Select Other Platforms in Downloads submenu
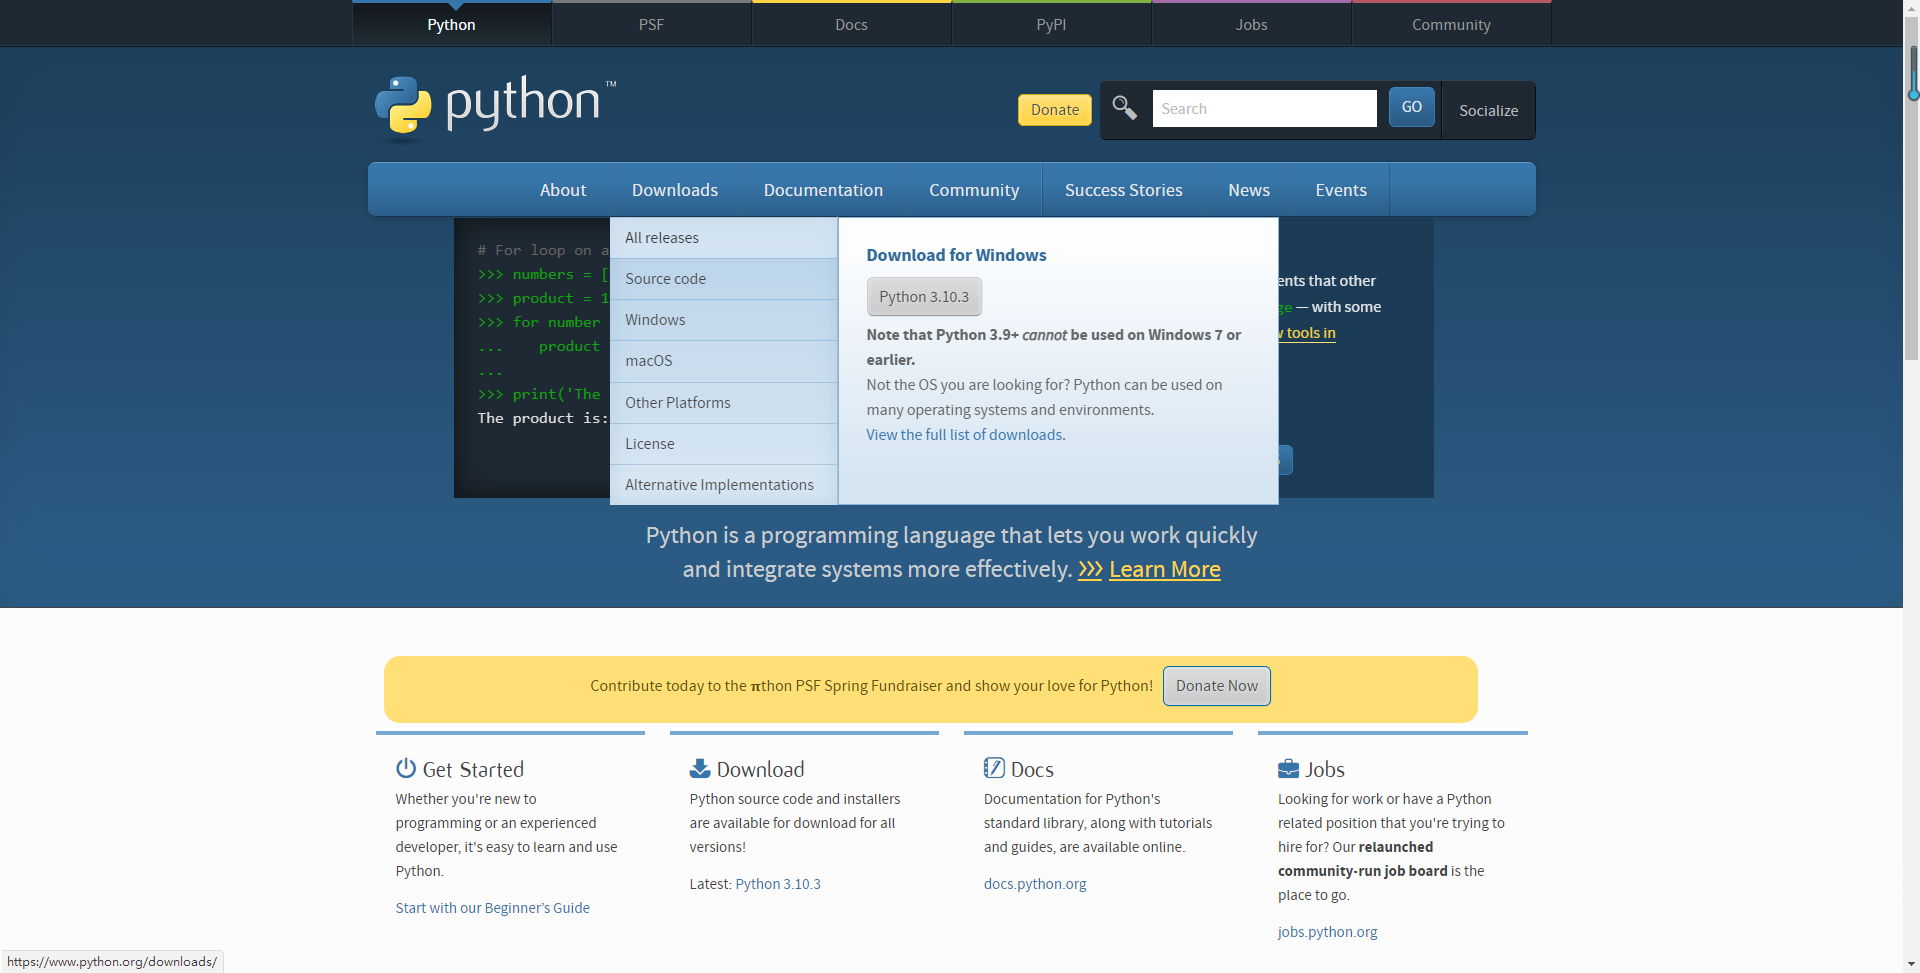The image size is (1920, 973). [724, 403]
